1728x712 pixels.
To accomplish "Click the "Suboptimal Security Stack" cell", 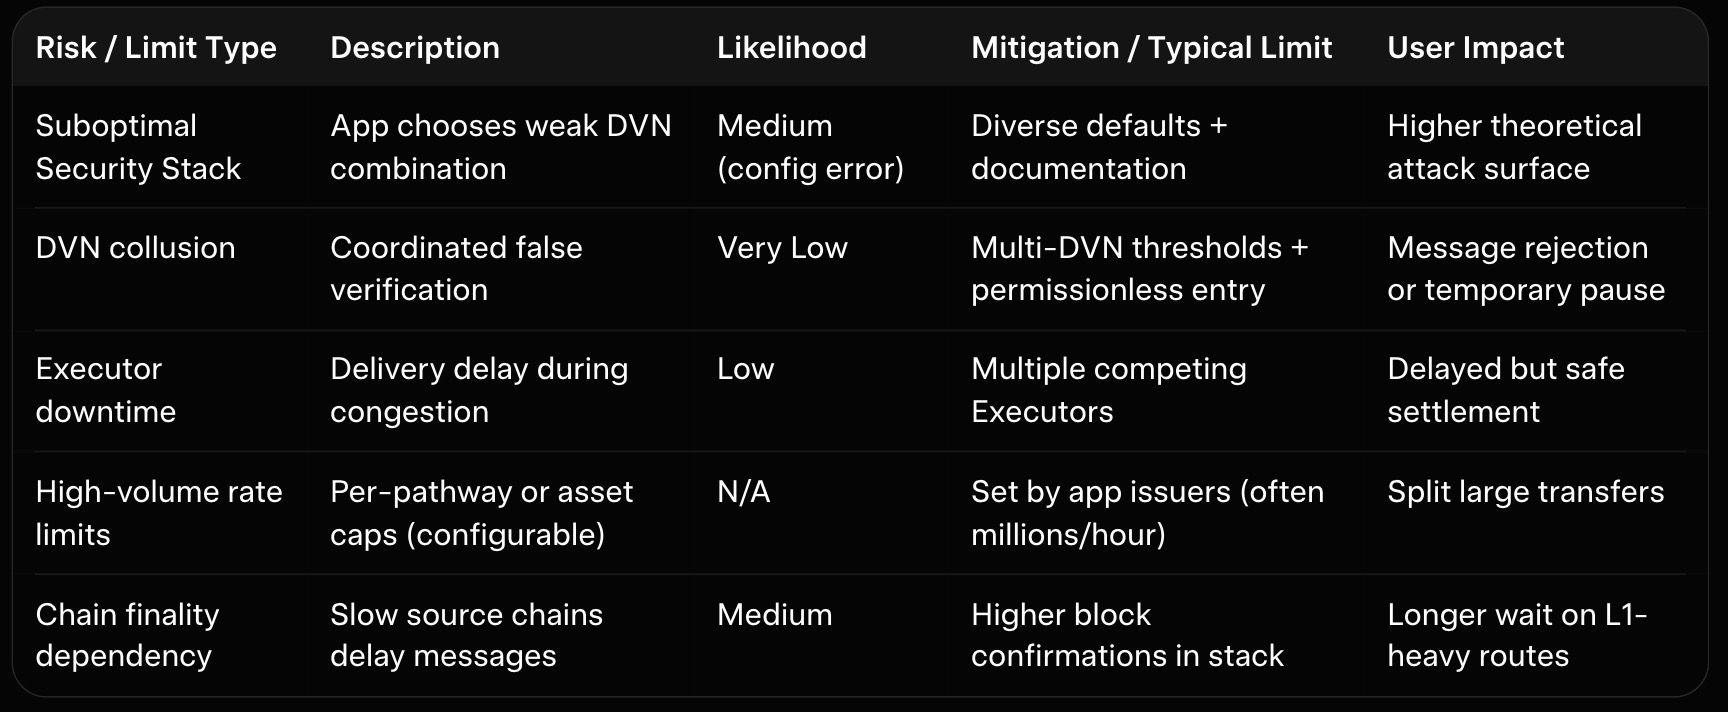I will [x=138, y=147].
